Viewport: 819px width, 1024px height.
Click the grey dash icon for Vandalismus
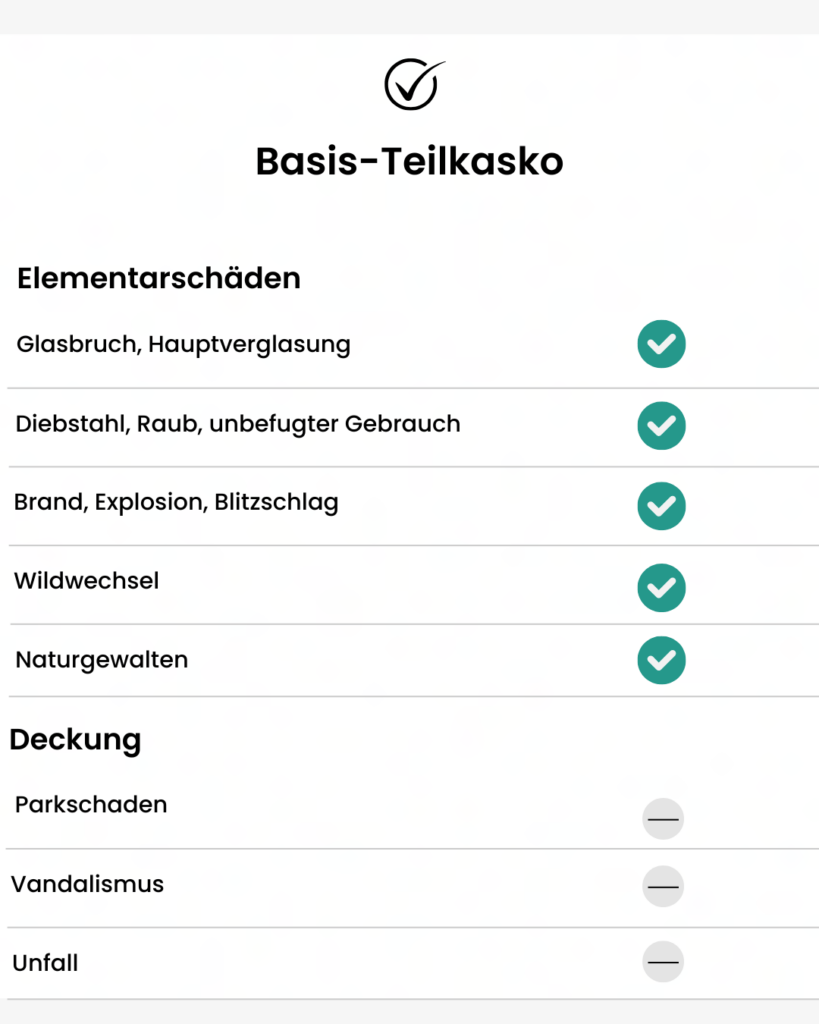pyautogui.click(x=663, y=887)
